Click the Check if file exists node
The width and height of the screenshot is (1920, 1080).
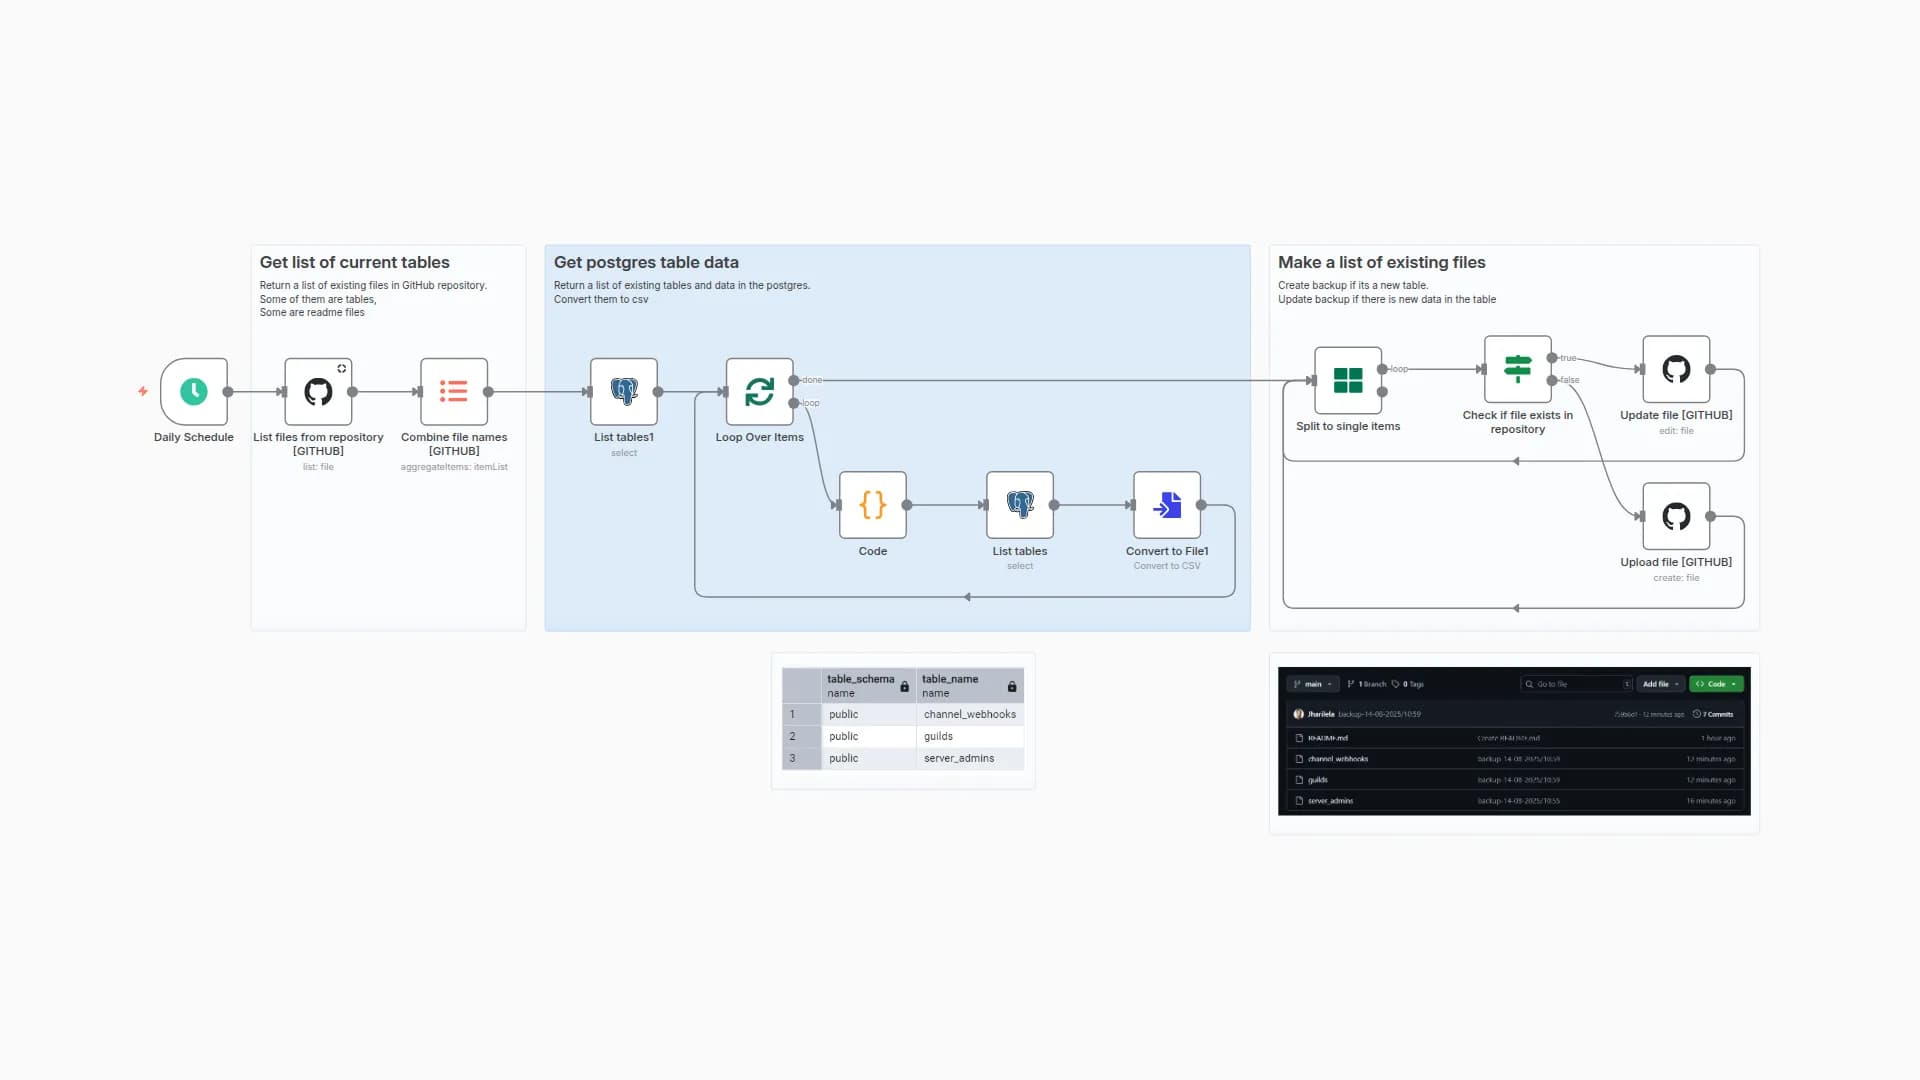click(1516, 370)
